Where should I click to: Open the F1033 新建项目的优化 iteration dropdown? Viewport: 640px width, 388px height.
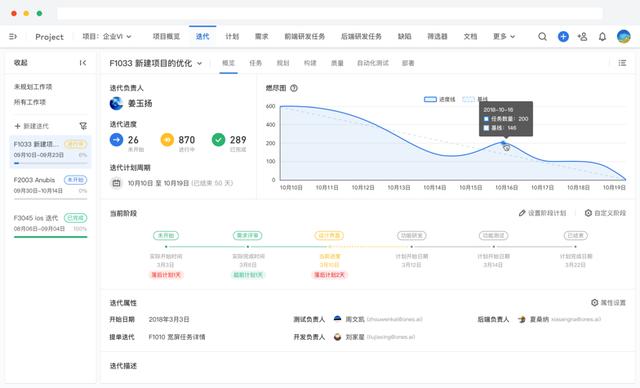pyautogui.click(x=156, y=63)
